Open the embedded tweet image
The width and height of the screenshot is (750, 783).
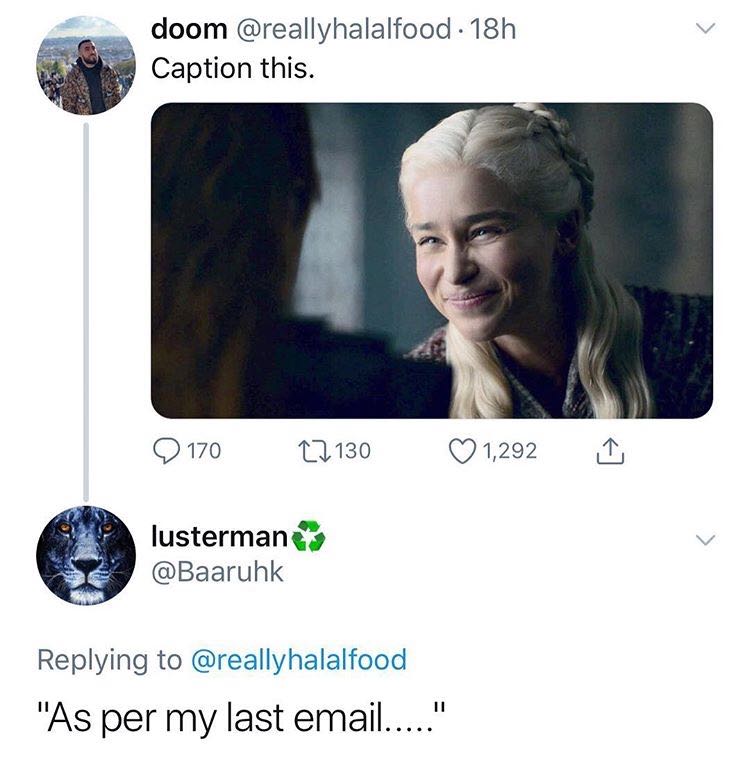432,260
